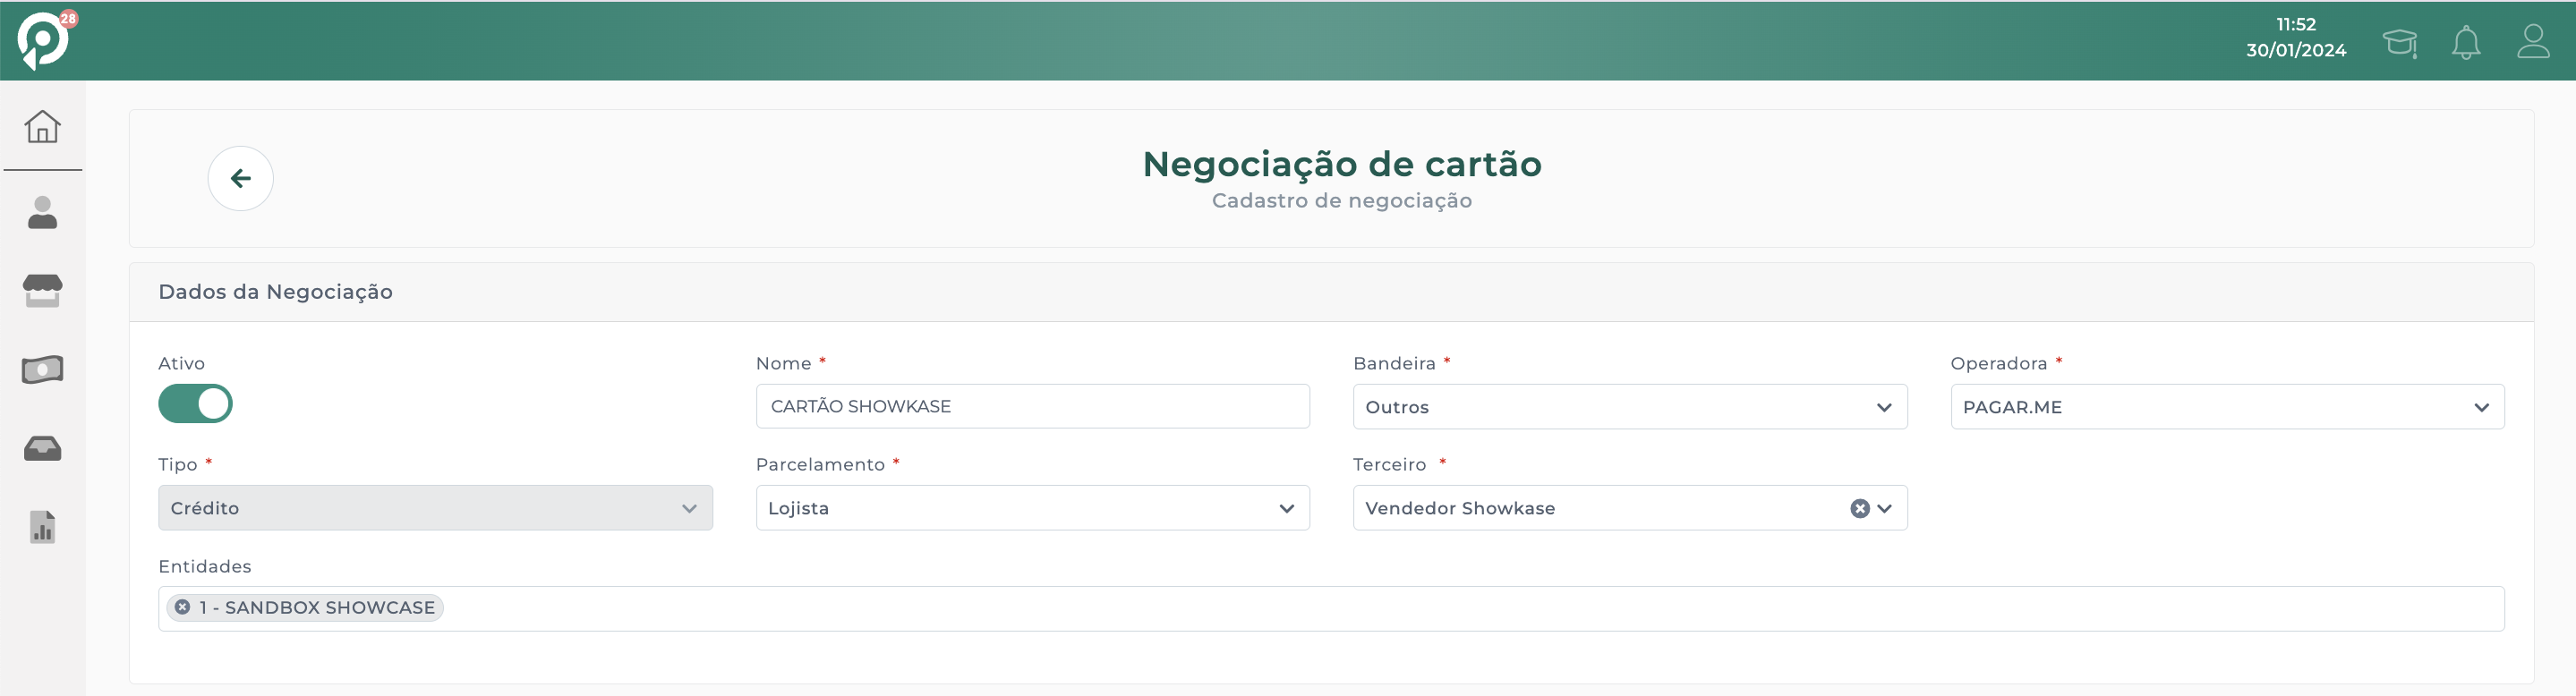Open the inbox tray icon in sidebar
2576x696 pixels.
[x=42, y=449]
